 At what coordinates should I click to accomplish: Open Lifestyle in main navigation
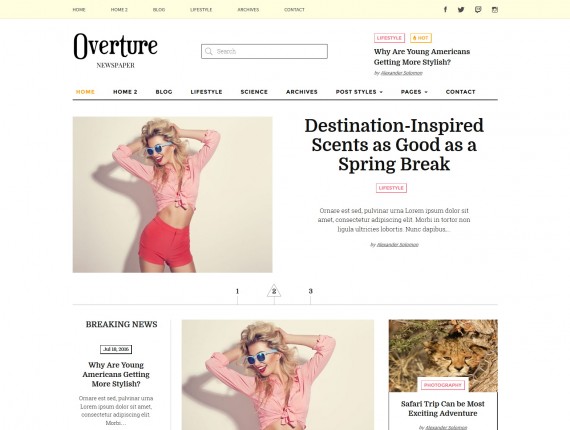(206, 92)
